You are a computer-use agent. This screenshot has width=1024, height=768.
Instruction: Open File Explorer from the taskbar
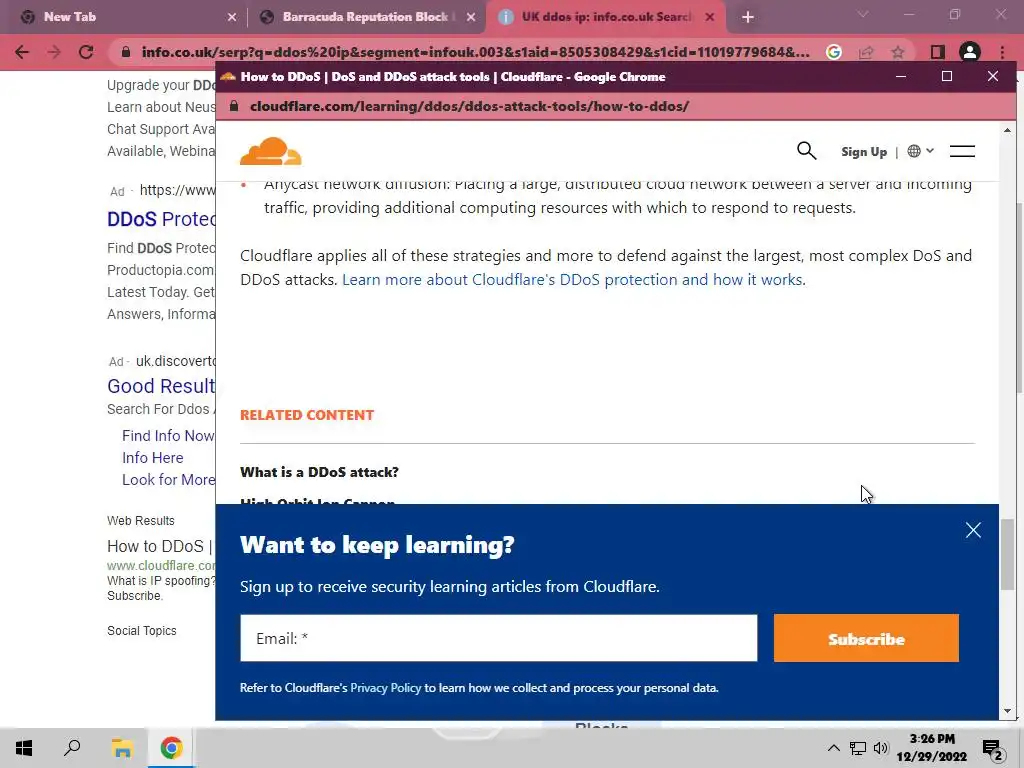click(122, 748)
